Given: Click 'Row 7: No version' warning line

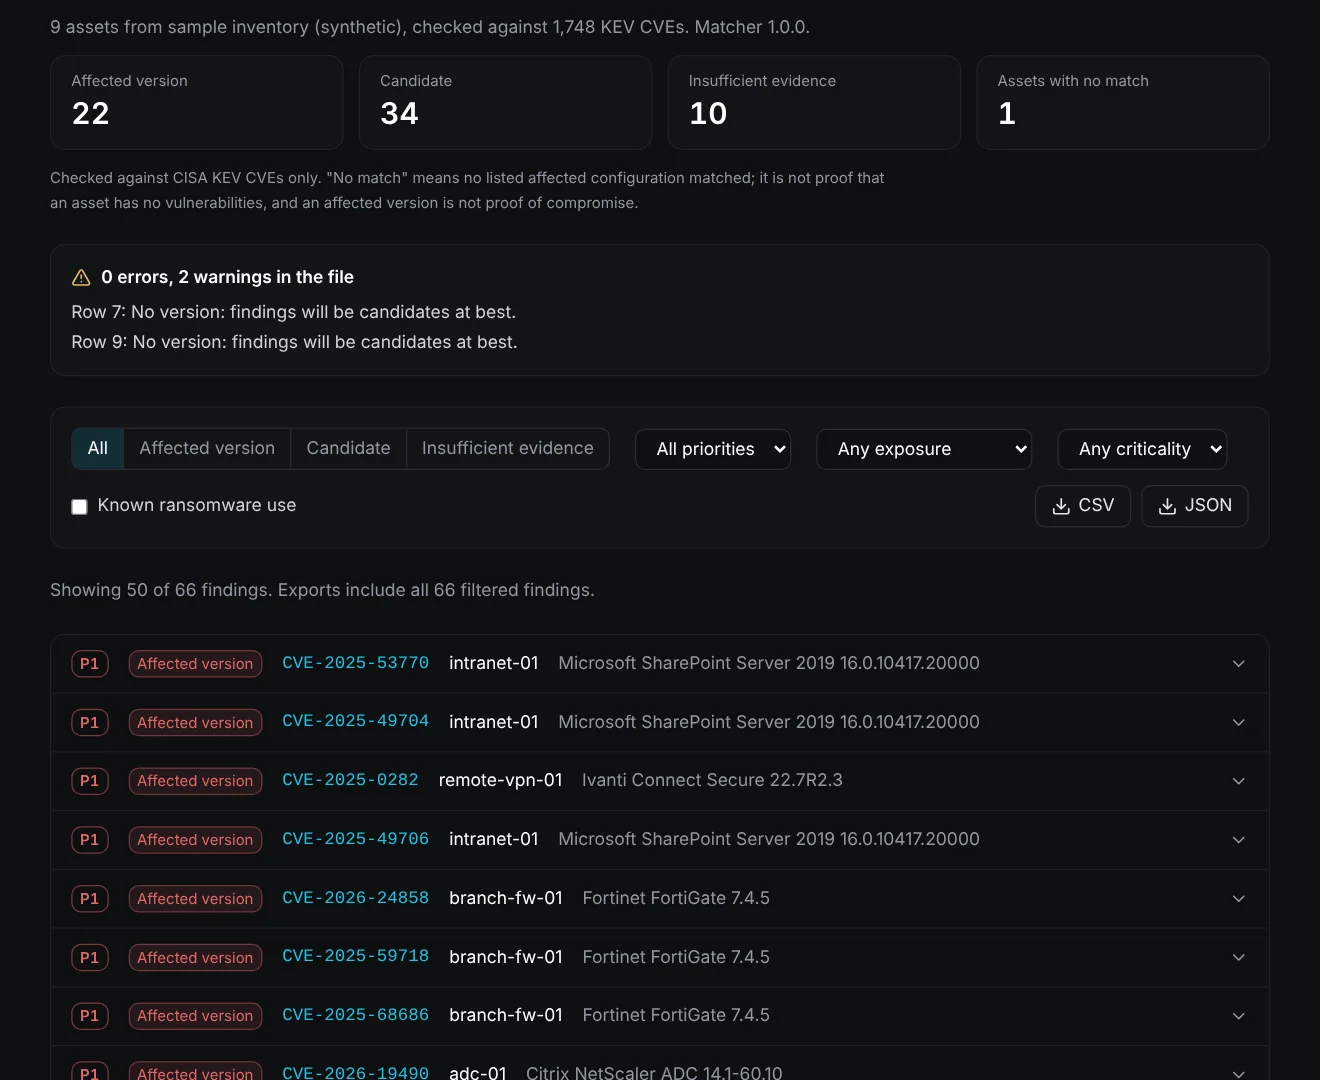Looking at the screenshot, I should [294, 312].
